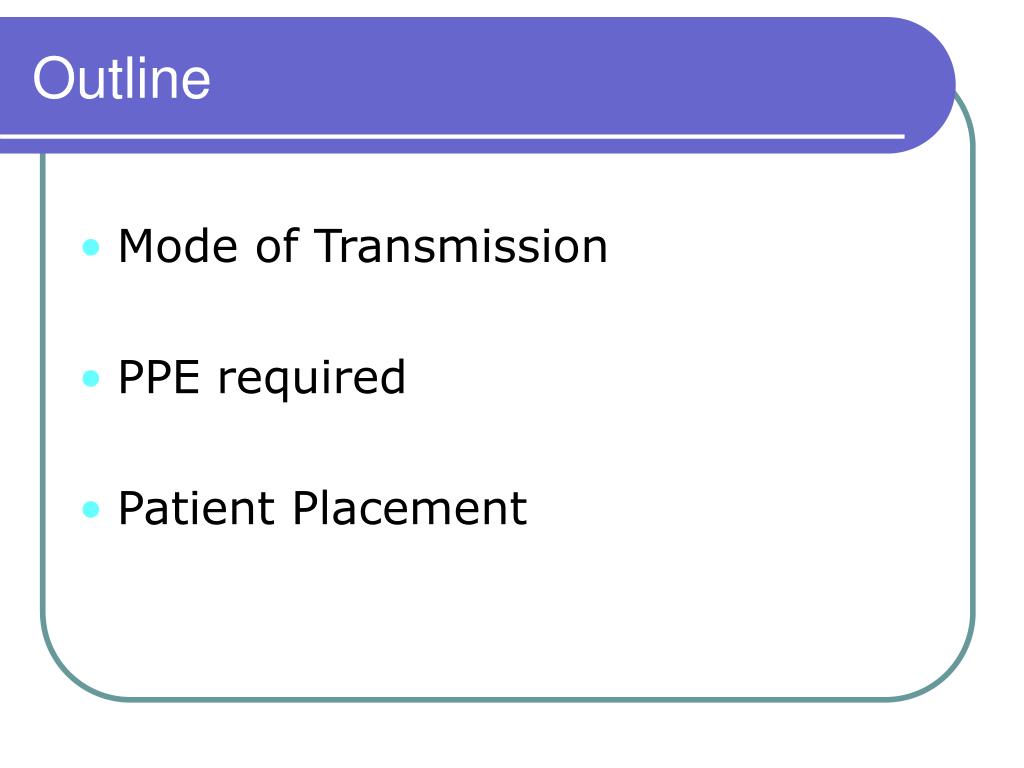Select the word required
Screen dimensions: 1024x768
311,379
